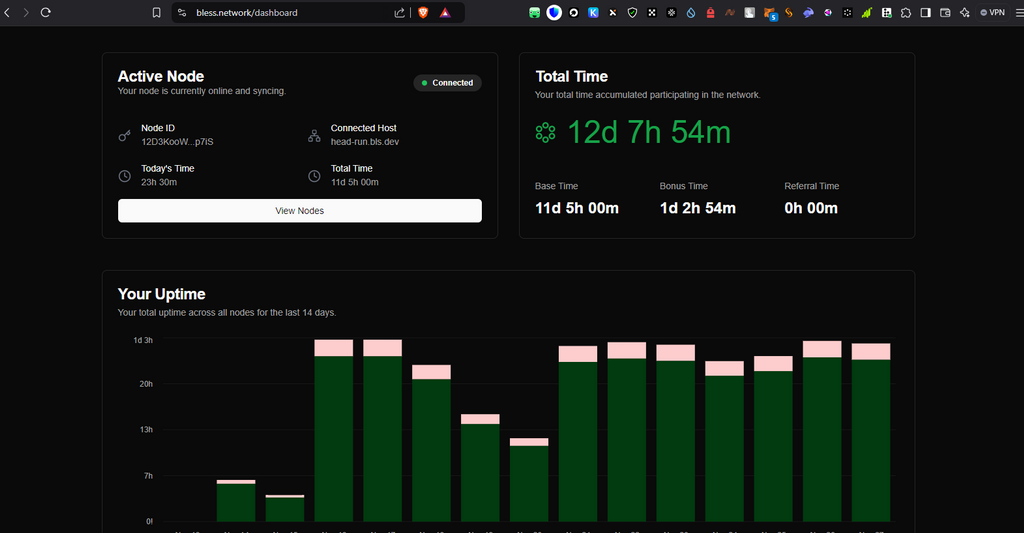Click the Today's Time value 23h 30m
This screenshot has width=1024, height=533.
159,182
